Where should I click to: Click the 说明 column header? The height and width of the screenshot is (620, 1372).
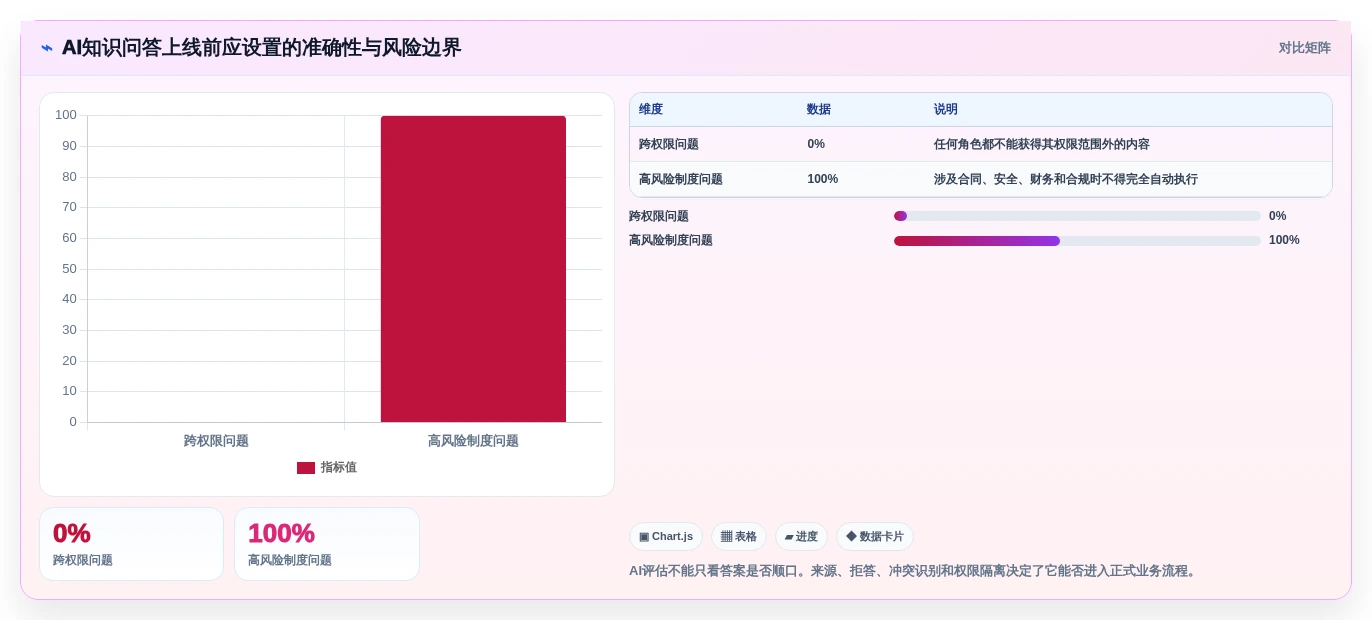click(x=946, y=110)
